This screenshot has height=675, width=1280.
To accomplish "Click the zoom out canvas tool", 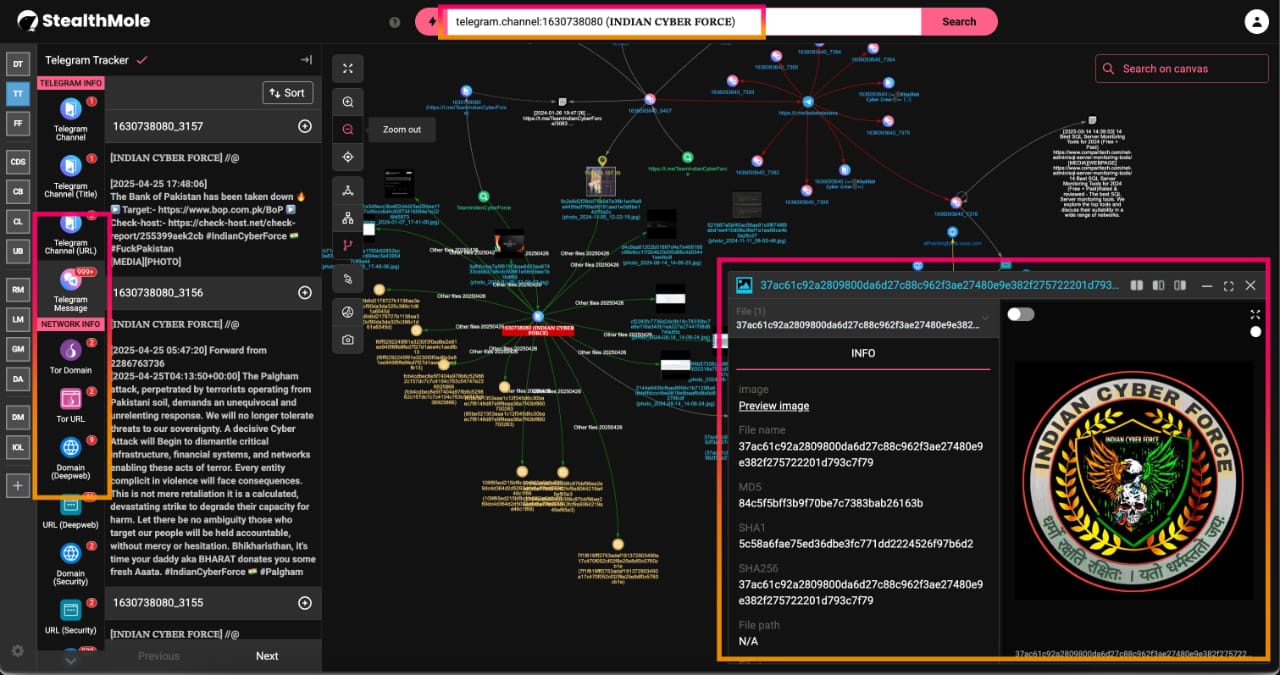I will pos(348,129).
